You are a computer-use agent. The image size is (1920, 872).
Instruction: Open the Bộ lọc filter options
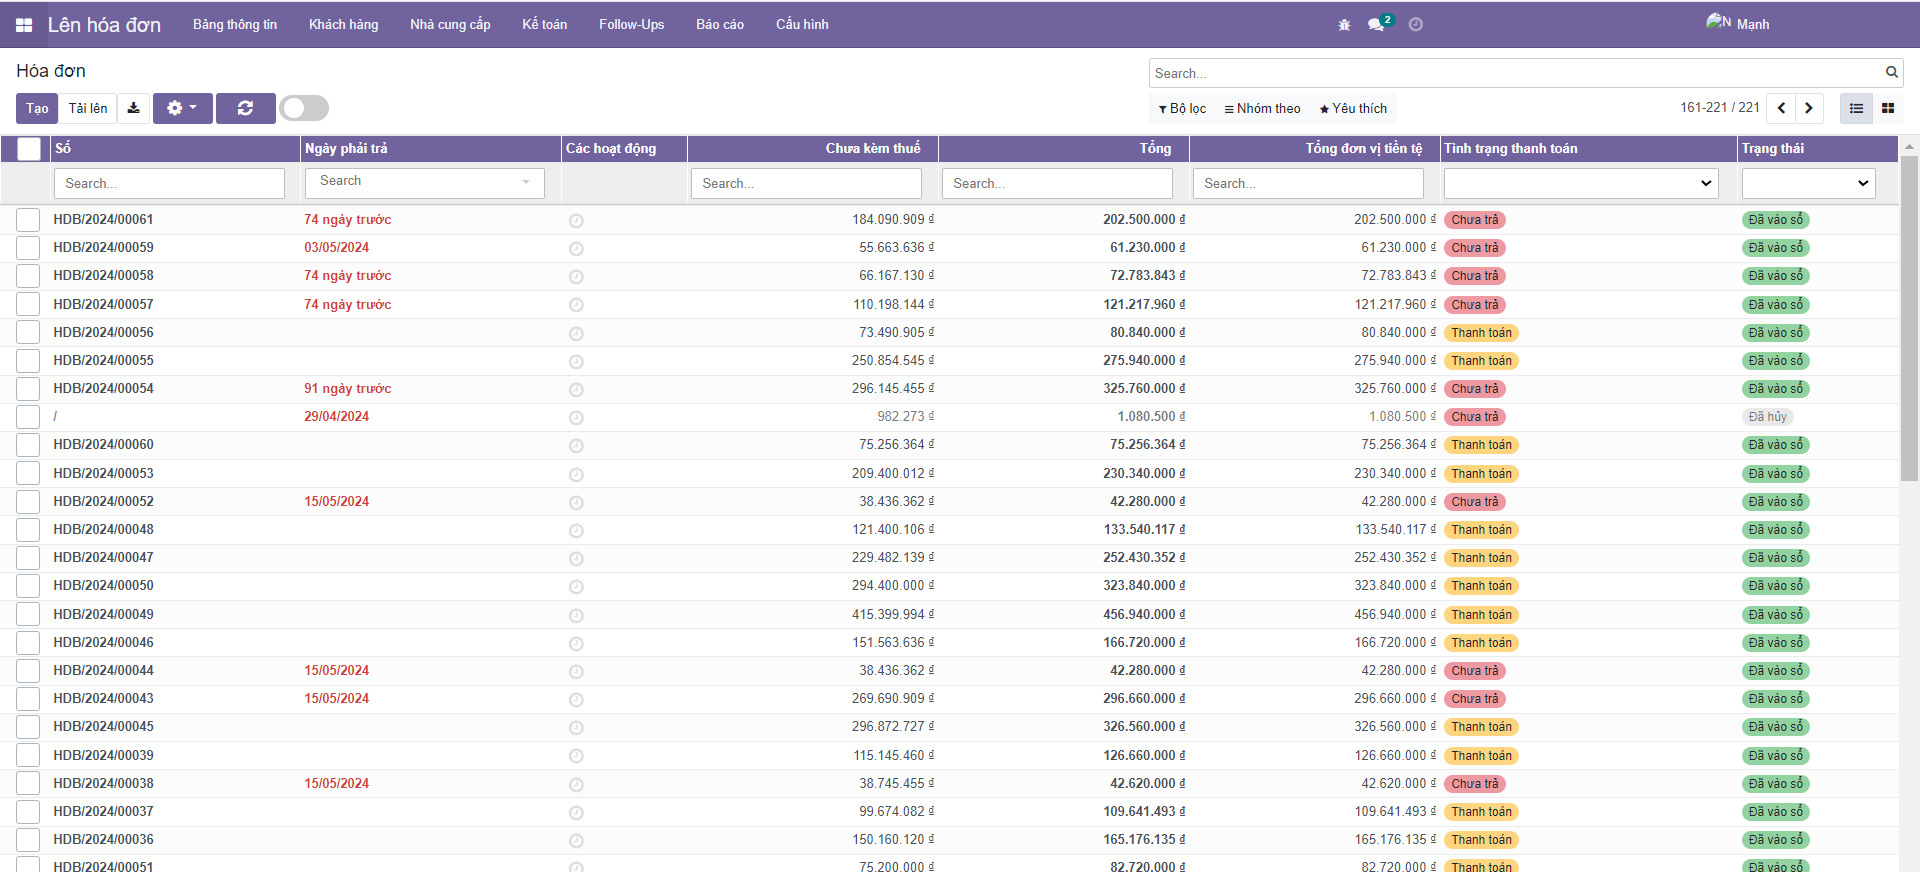[x=1182, y=108]
